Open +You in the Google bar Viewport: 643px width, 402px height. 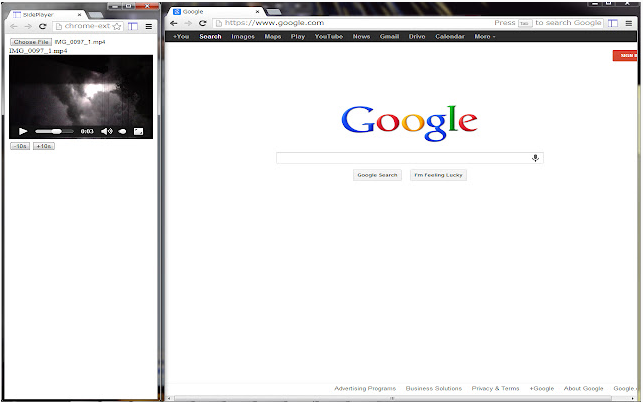pos(181,37)
